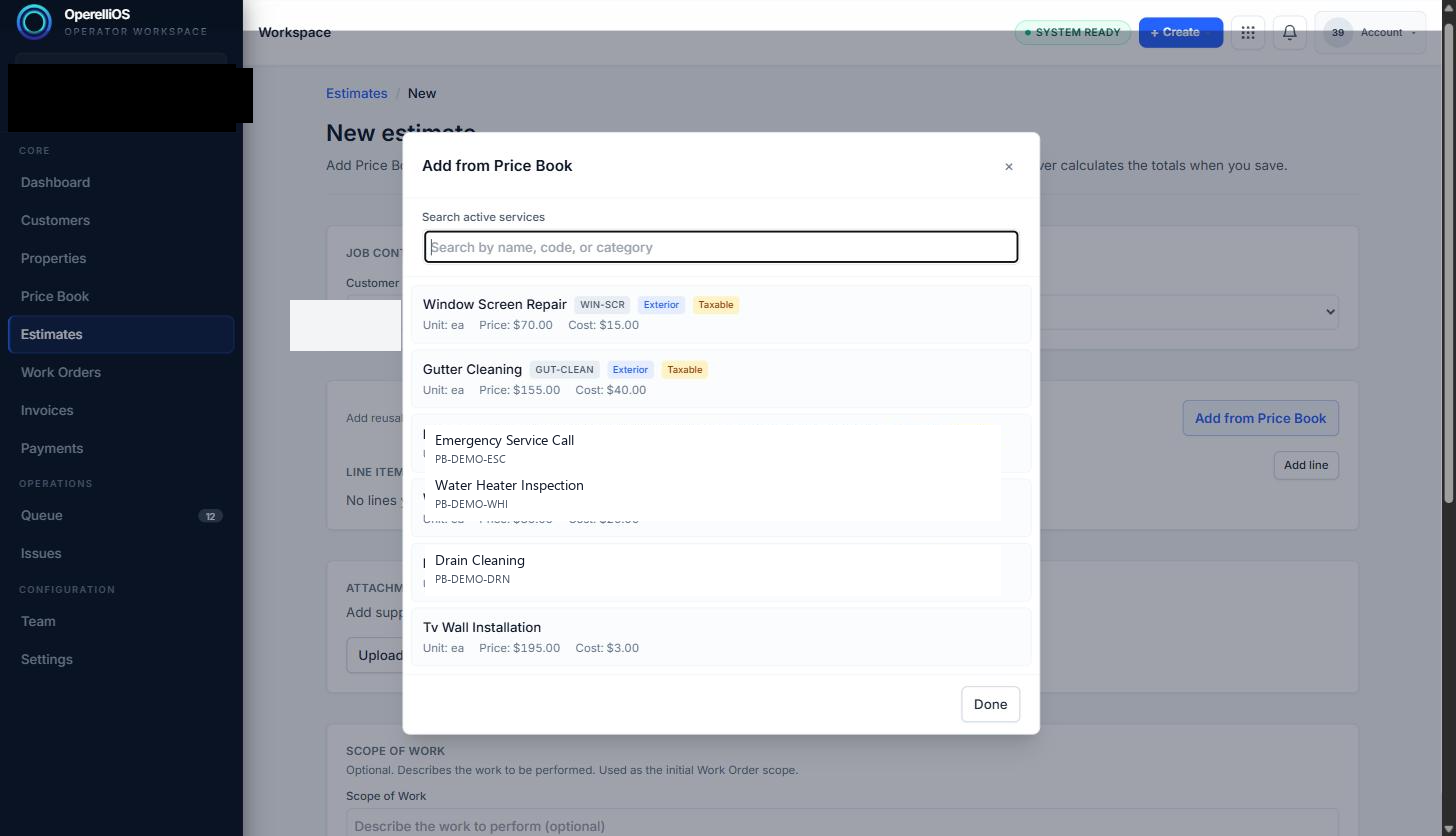This screenshot has height=836, width=1456.
Task: Open Dashboard in the sidebar
Action: (x=121, y=182)
